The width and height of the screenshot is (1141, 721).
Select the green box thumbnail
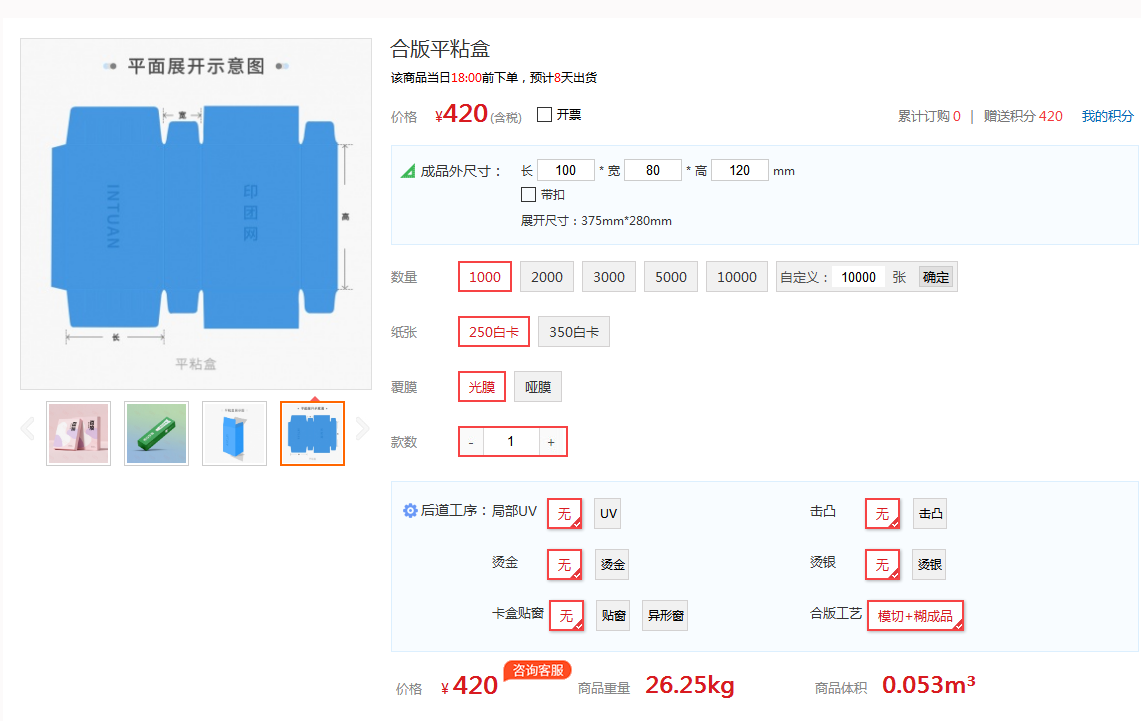156,434
